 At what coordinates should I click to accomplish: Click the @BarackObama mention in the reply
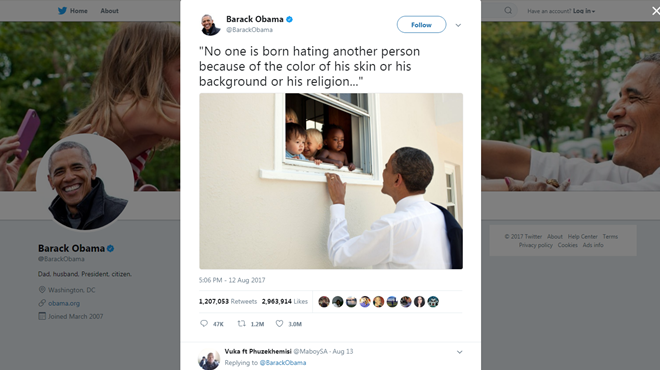(x=283, y=362)
